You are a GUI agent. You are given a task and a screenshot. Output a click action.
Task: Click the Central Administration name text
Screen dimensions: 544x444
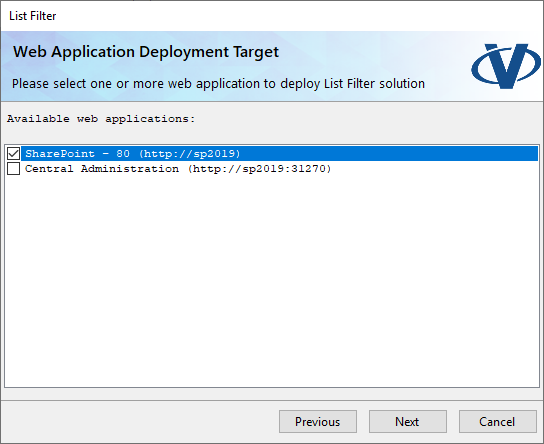102,169
